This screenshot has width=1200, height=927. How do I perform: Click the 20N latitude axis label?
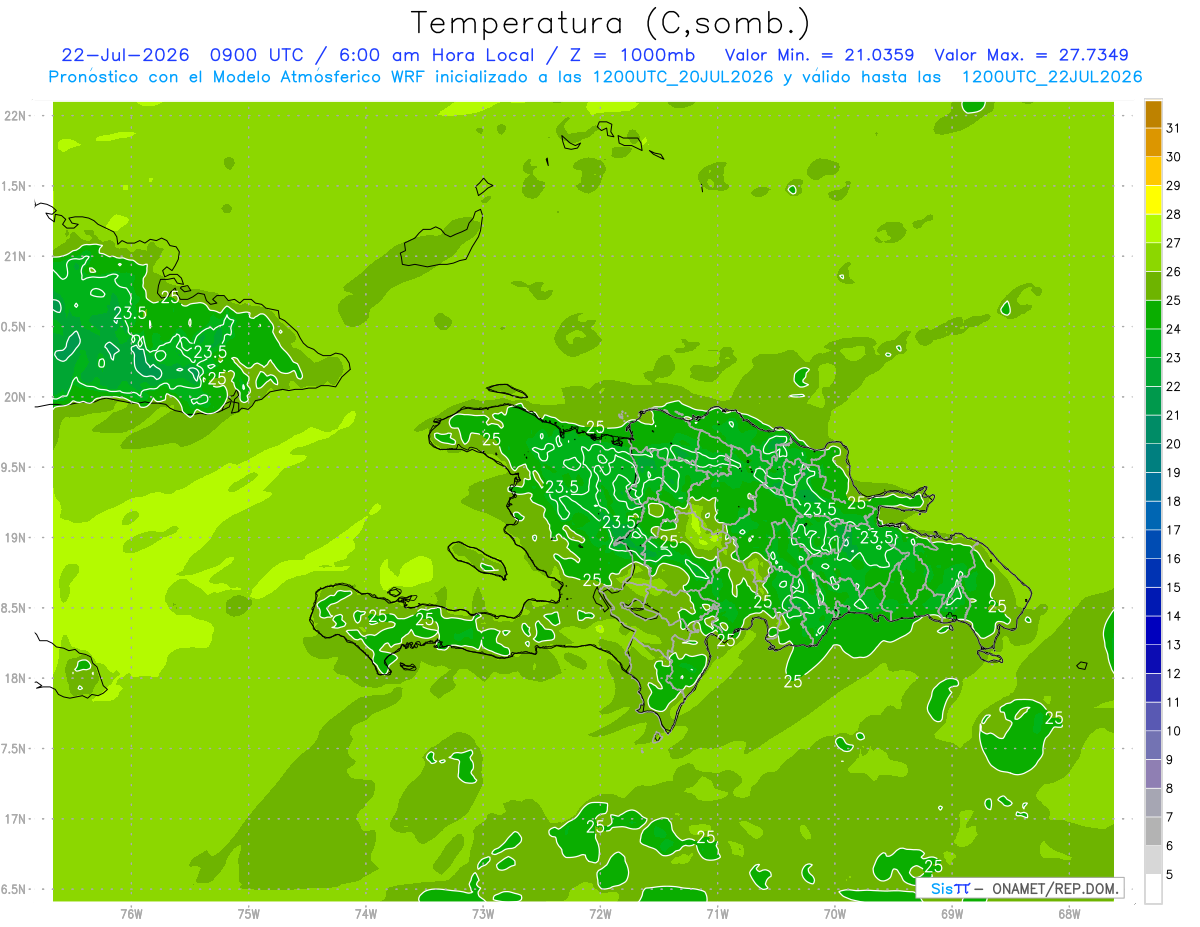pyautogui.click(x=15, y=397)
